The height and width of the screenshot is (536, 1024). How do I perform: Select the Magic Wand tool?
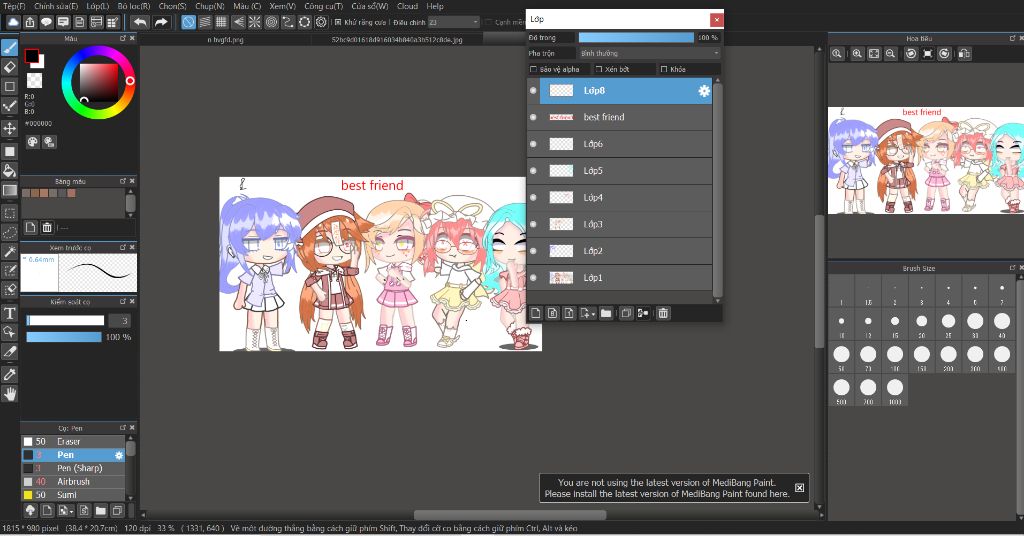coord(10,251)
